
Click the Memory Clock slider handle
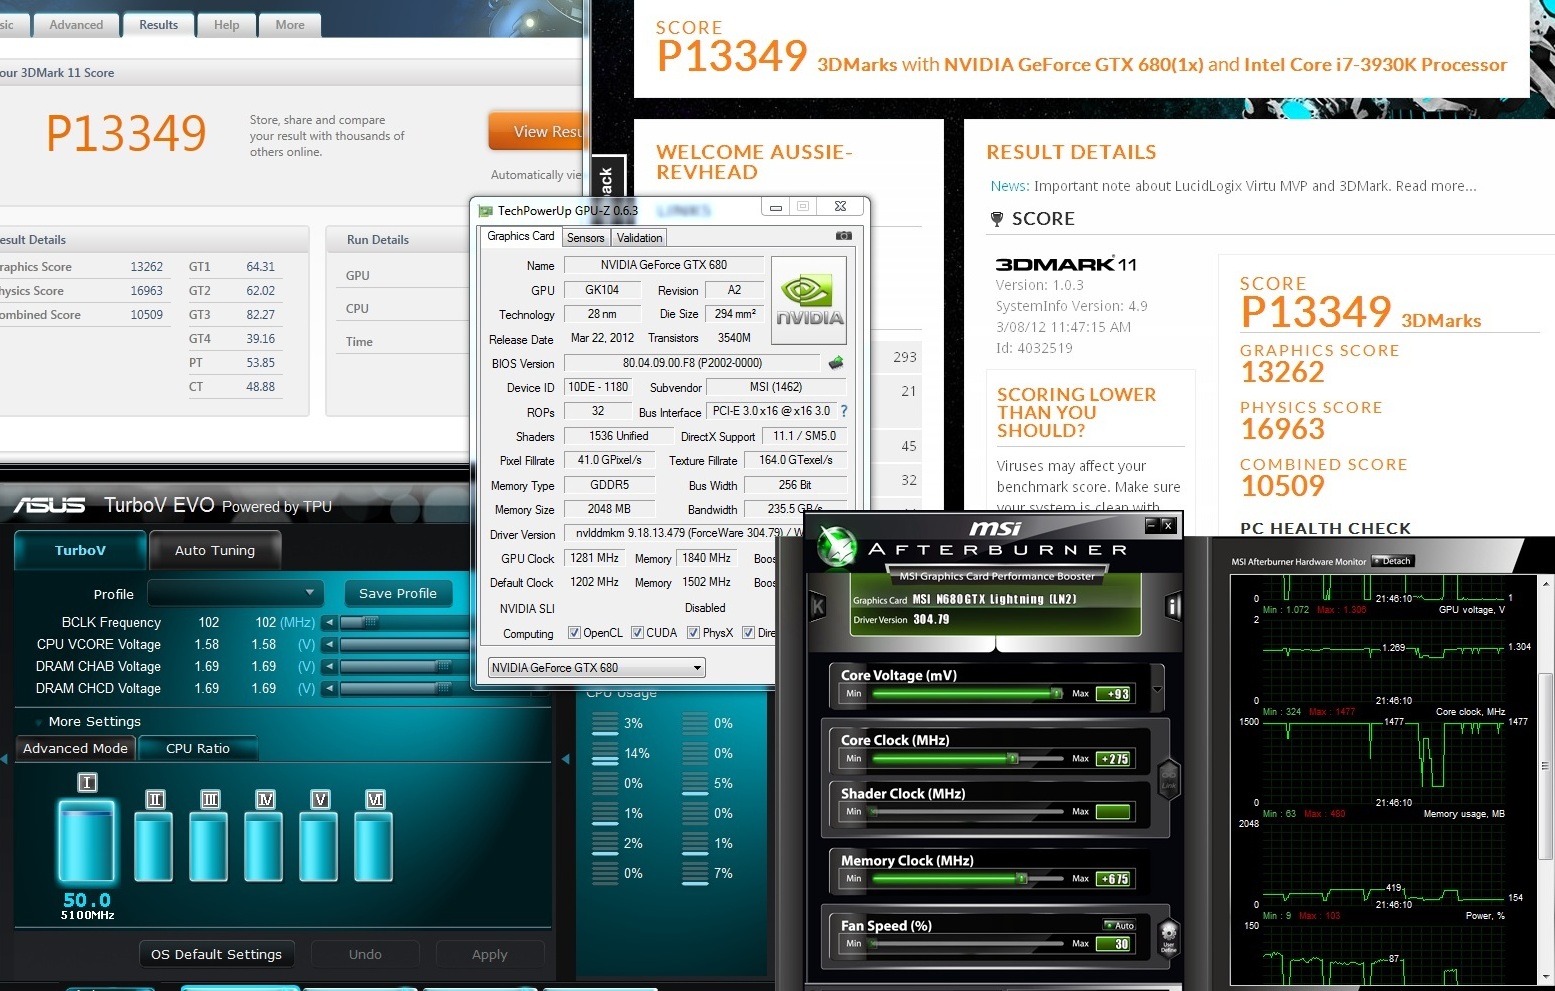tap(1021, 879)
